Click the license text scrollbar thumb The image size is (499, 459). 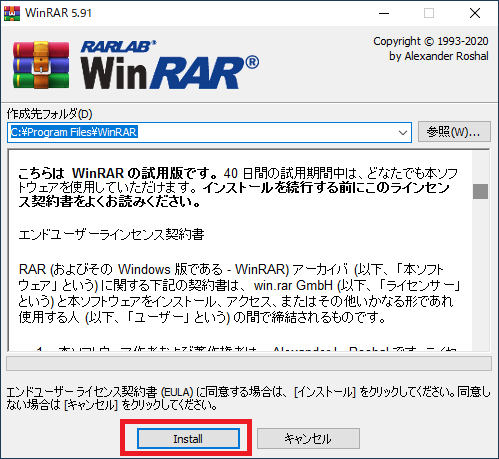point(480,191)
